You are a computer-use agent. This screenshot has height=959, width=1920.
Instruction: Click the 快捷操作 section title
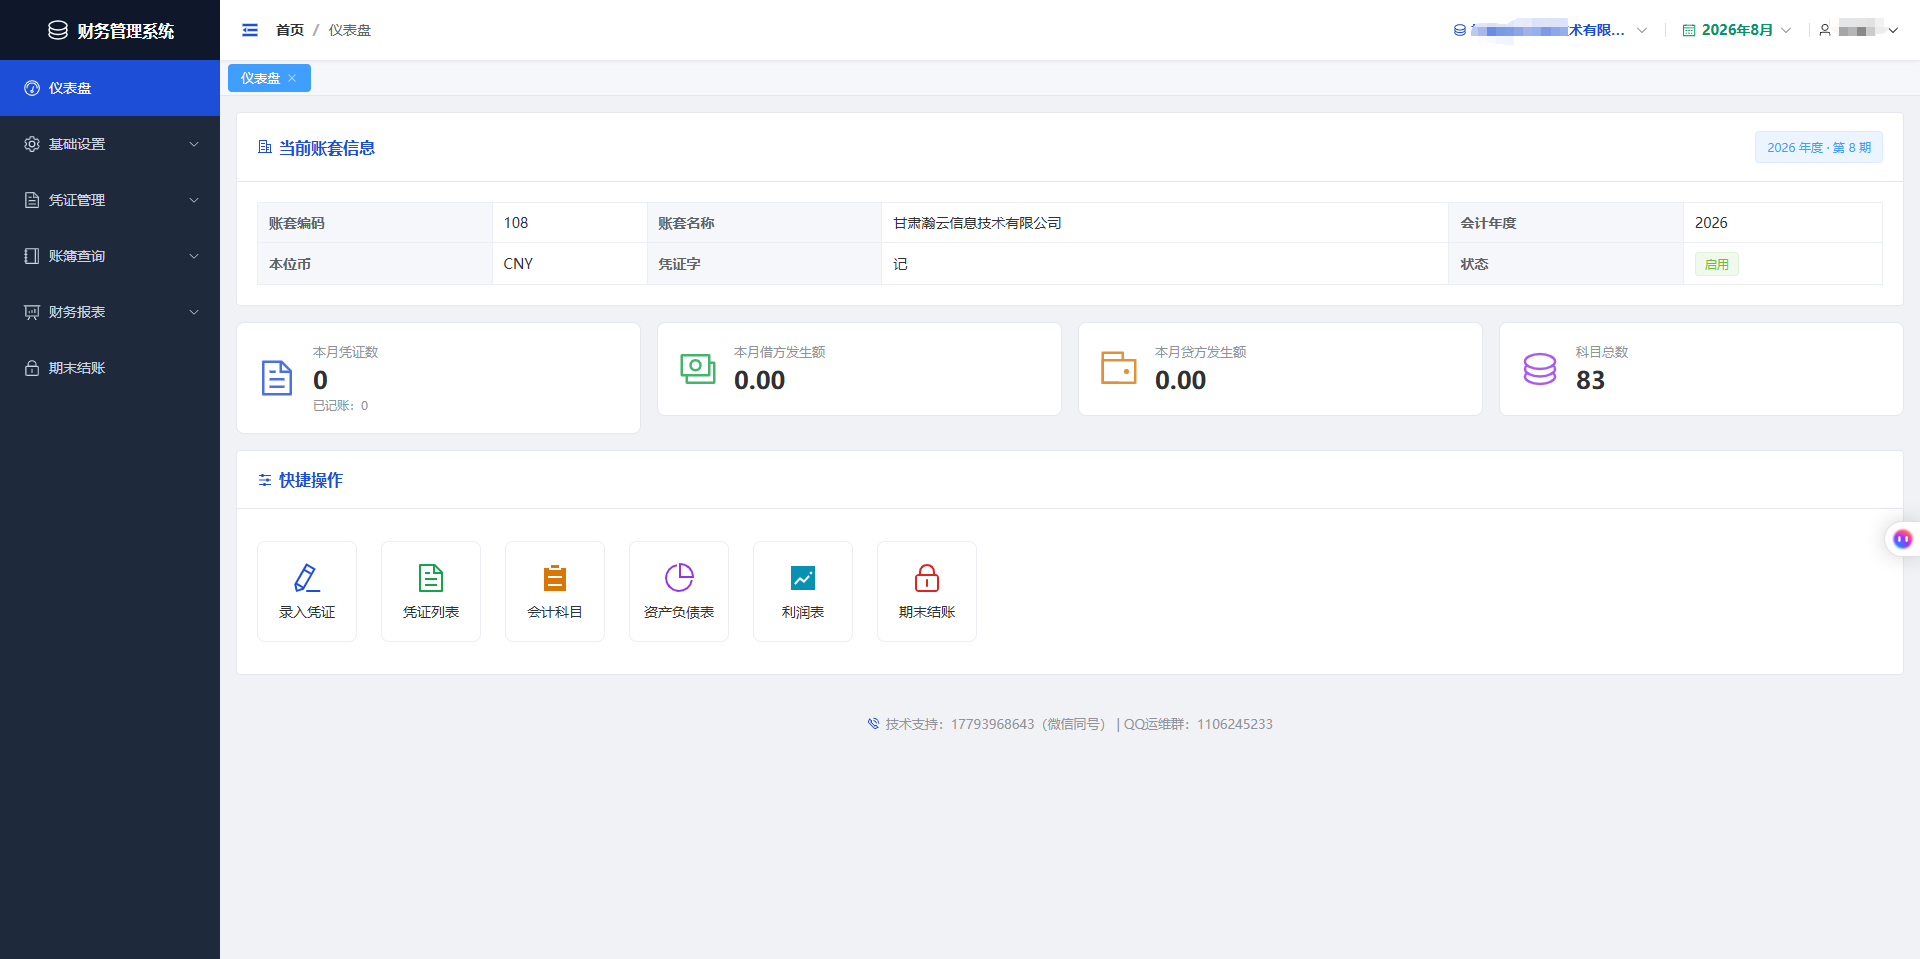(x=311, y=480)
